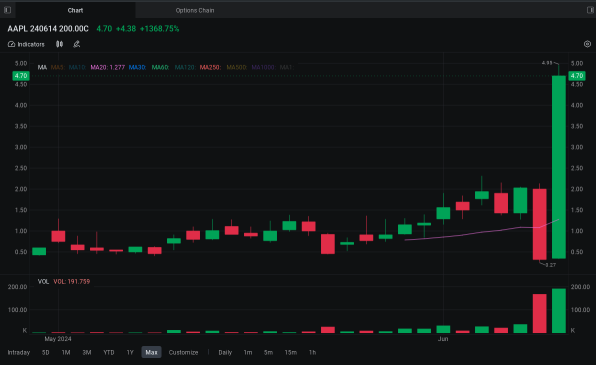596x365 pixels.
Task: Select the 1M time range
Action: (66, 352)
